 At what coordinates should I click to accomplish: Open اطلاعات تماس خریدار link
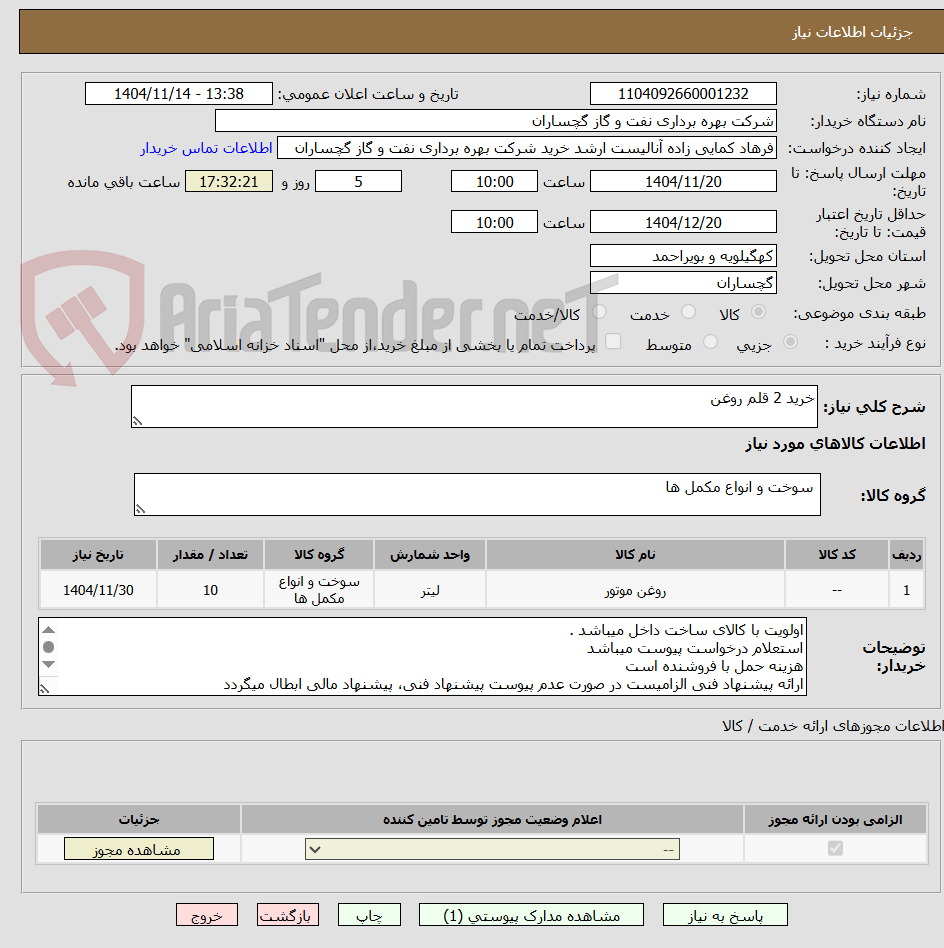[x=207, y=148]
